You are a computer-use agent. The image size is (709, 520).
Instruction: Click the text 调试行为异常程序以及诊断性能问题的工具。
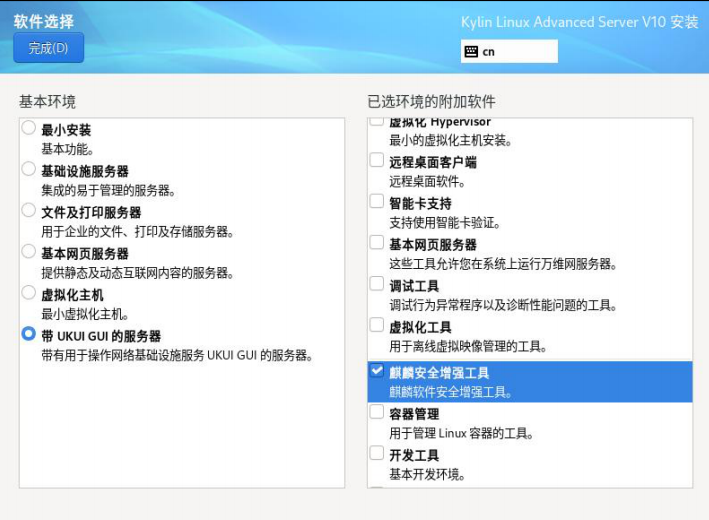tap(503, 305)
